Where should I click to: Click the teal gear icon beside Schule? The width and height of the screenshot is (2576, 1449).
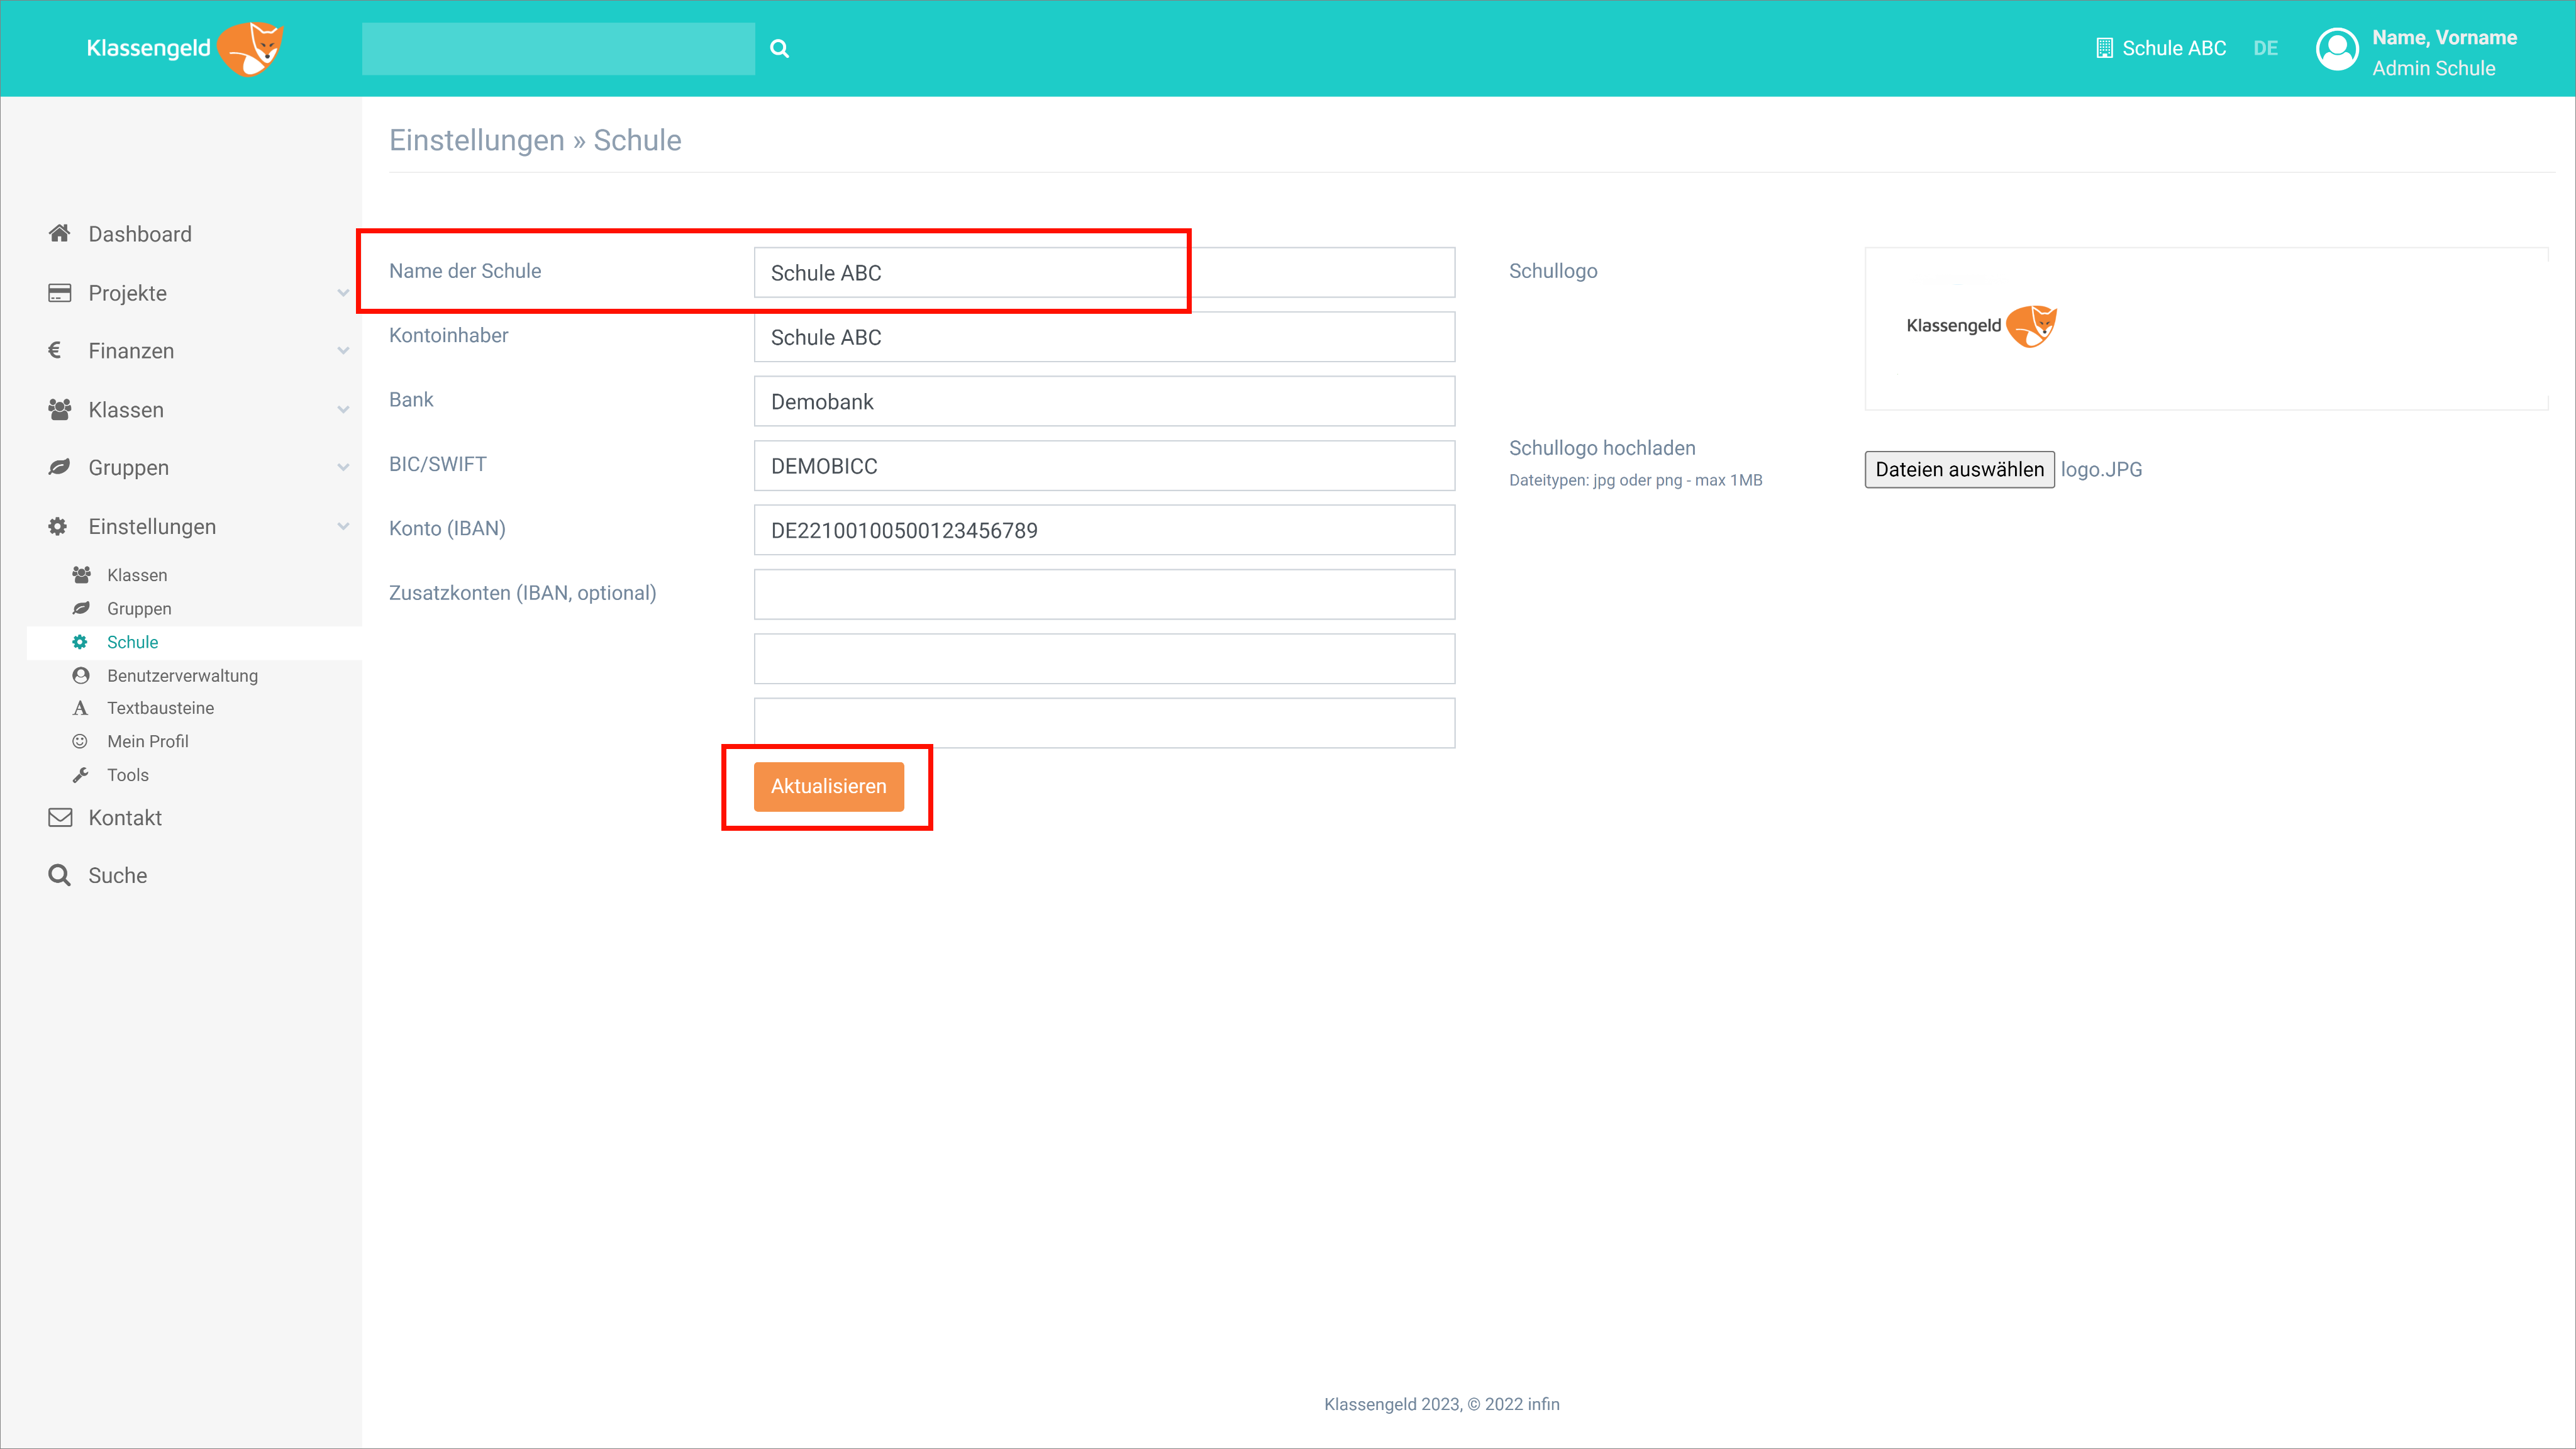coord(80,642)
